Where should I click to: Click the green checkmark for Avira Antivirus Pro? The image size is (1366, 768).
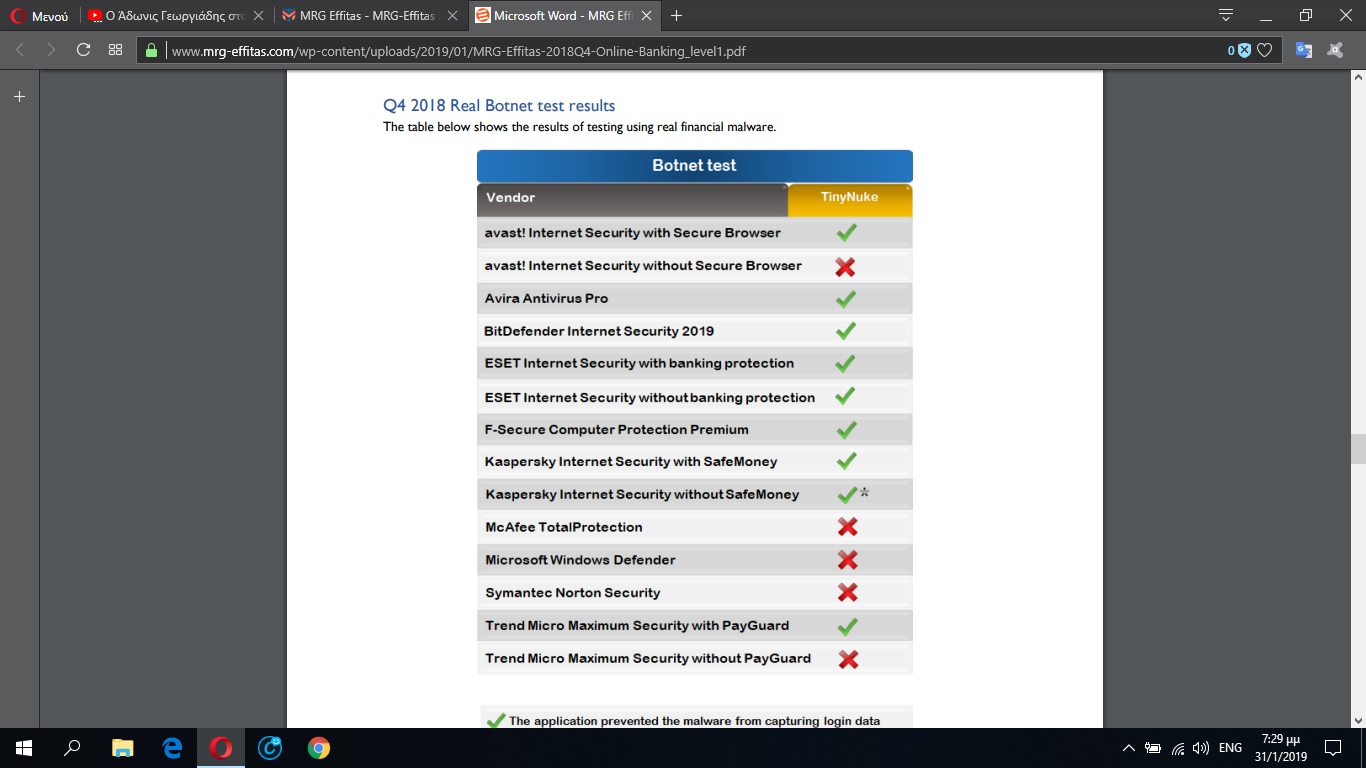click(x=846, y=299)
